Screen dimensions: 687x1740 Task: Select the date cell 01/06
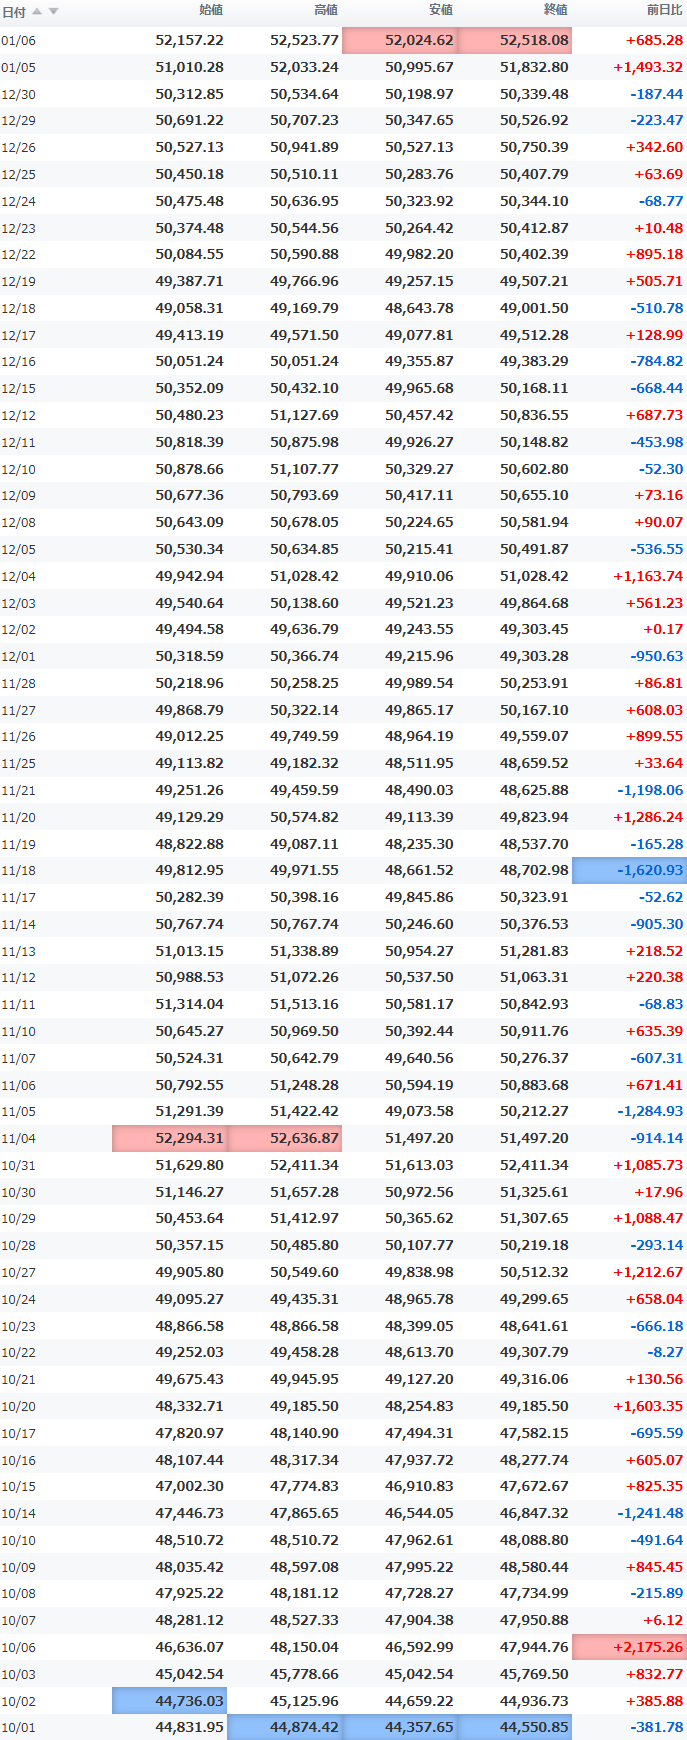coord(18,41)
